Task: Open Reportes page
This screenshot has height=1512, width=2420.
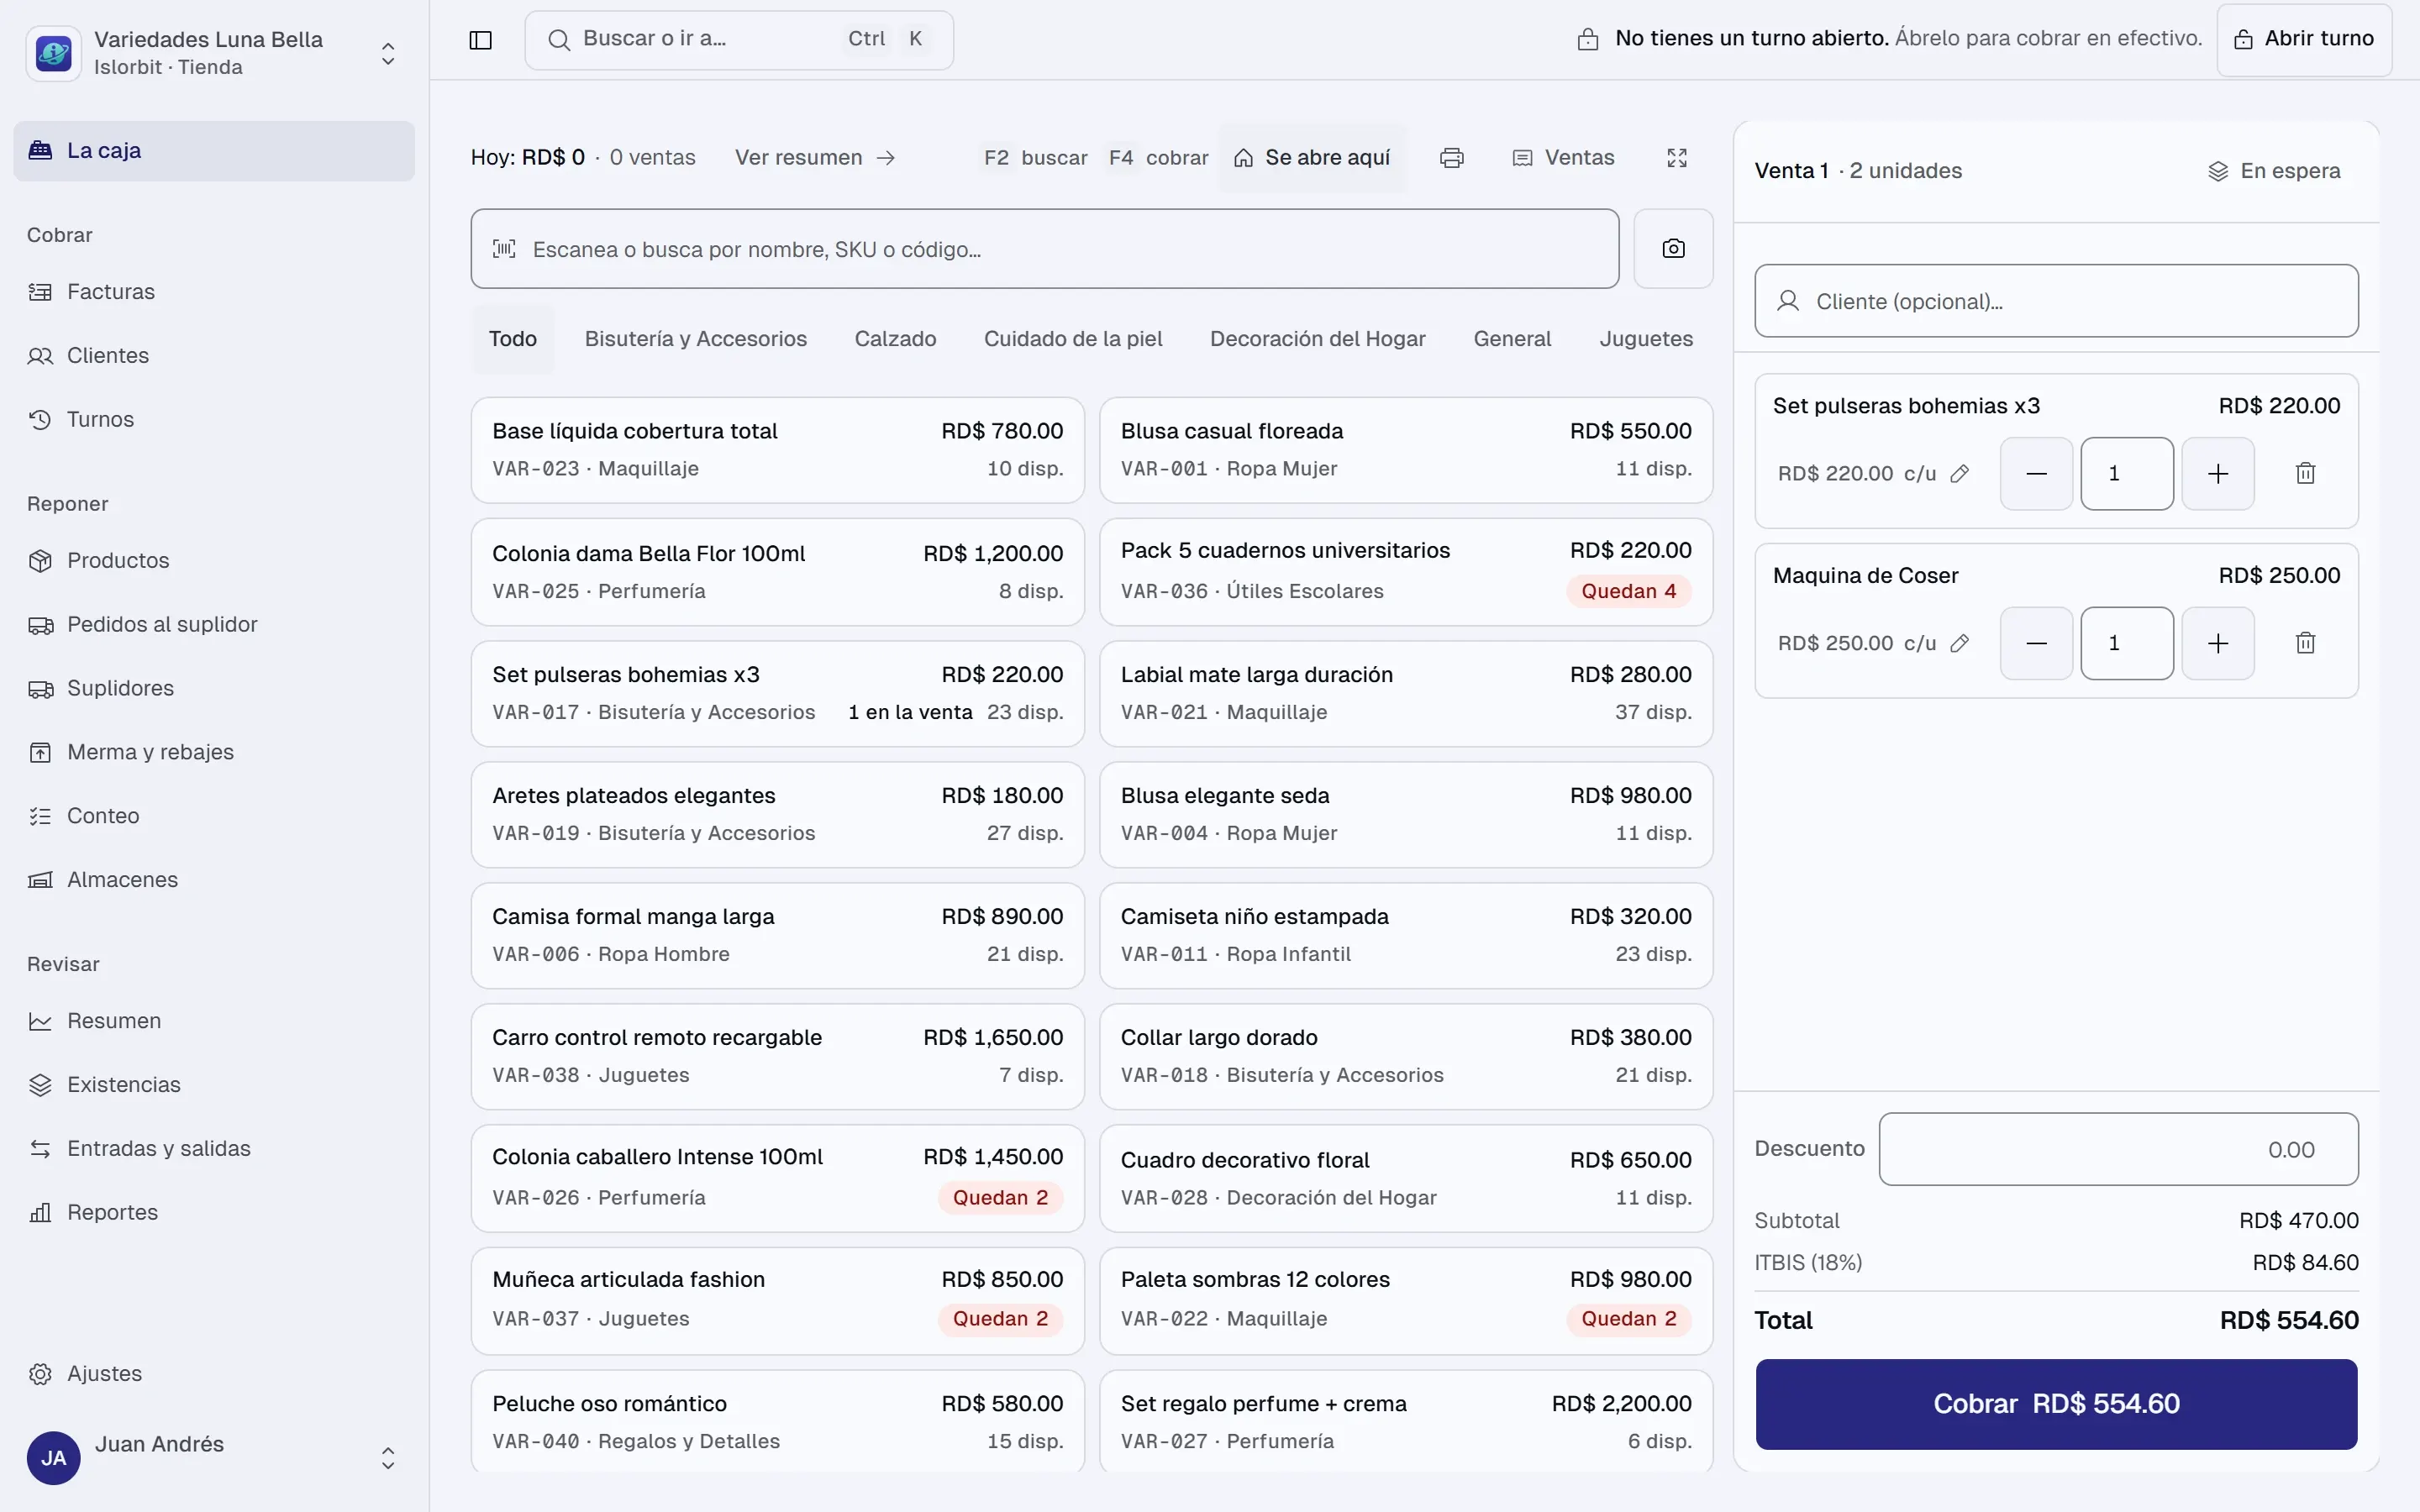Action: (x=214, y=1213)
